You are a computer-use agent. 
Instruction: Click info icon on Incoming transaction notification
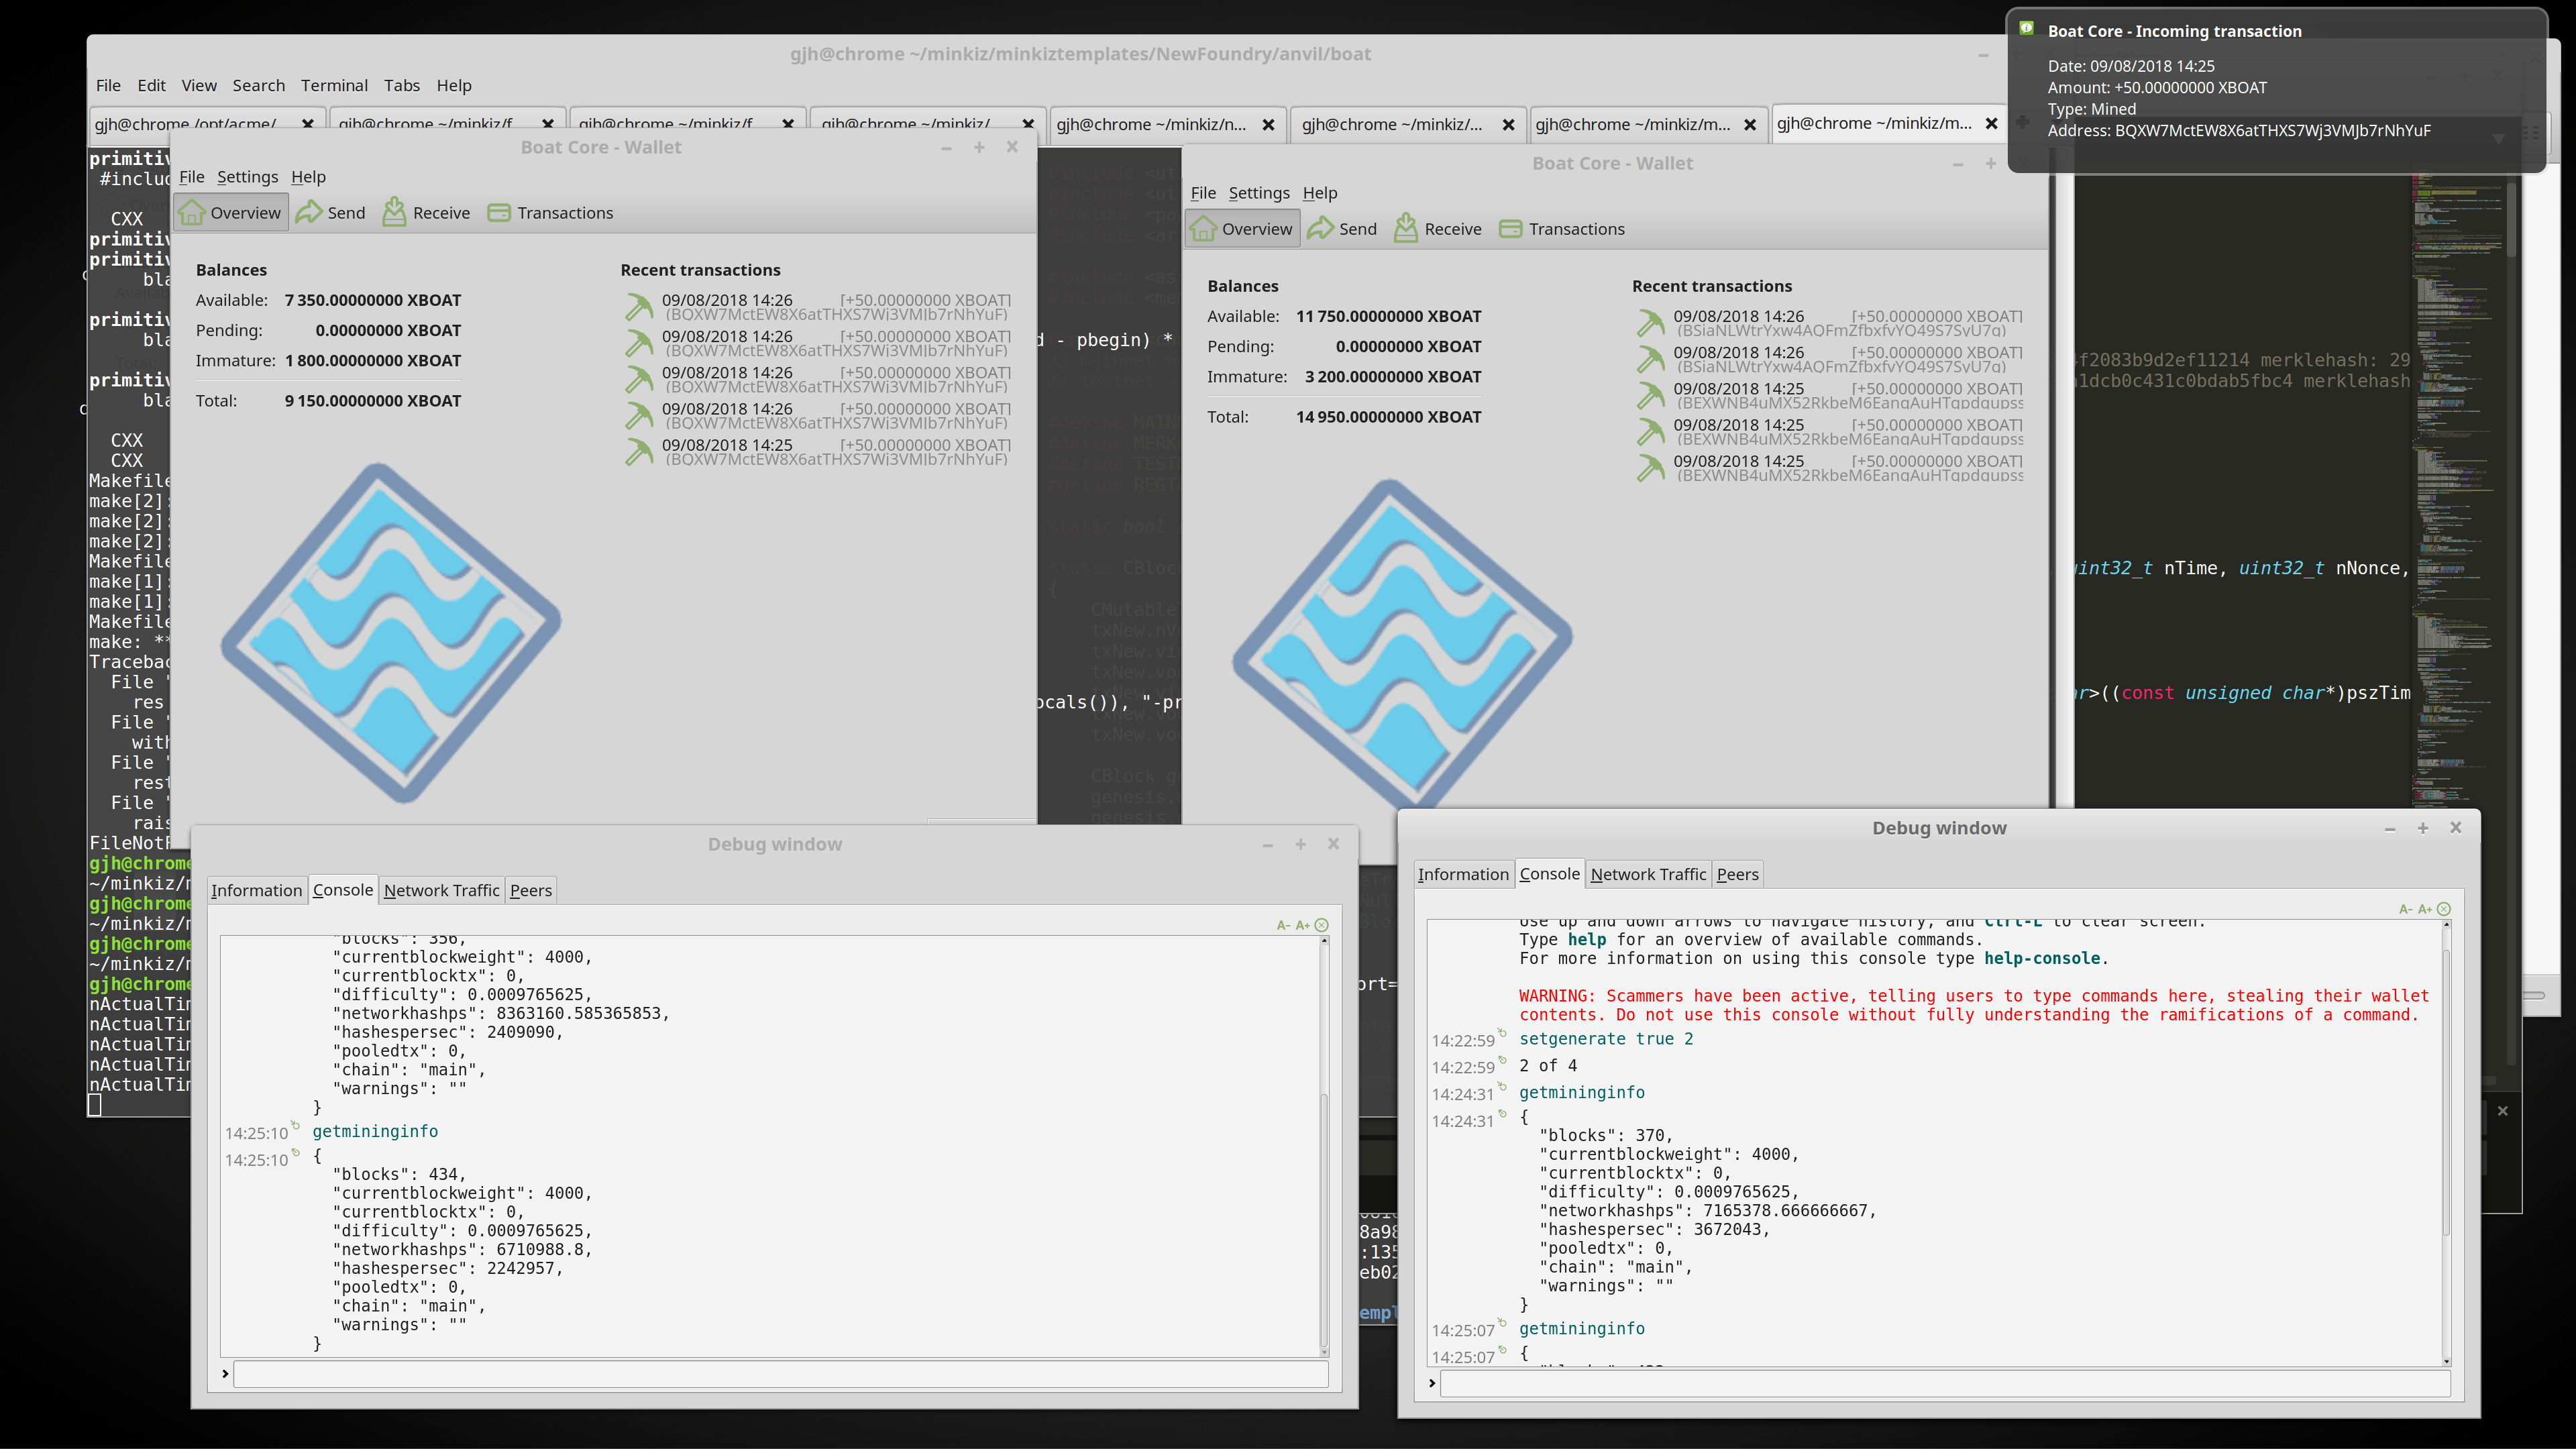click(x=2026, y=29)
